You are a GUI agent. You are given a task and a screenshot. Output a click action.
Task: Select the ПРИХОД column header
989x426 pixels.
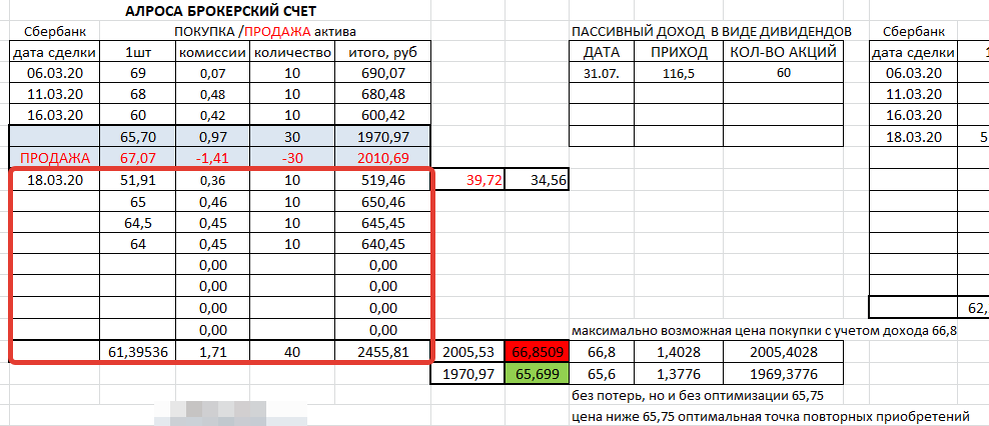pyautogui.click(x=679, y=52)
